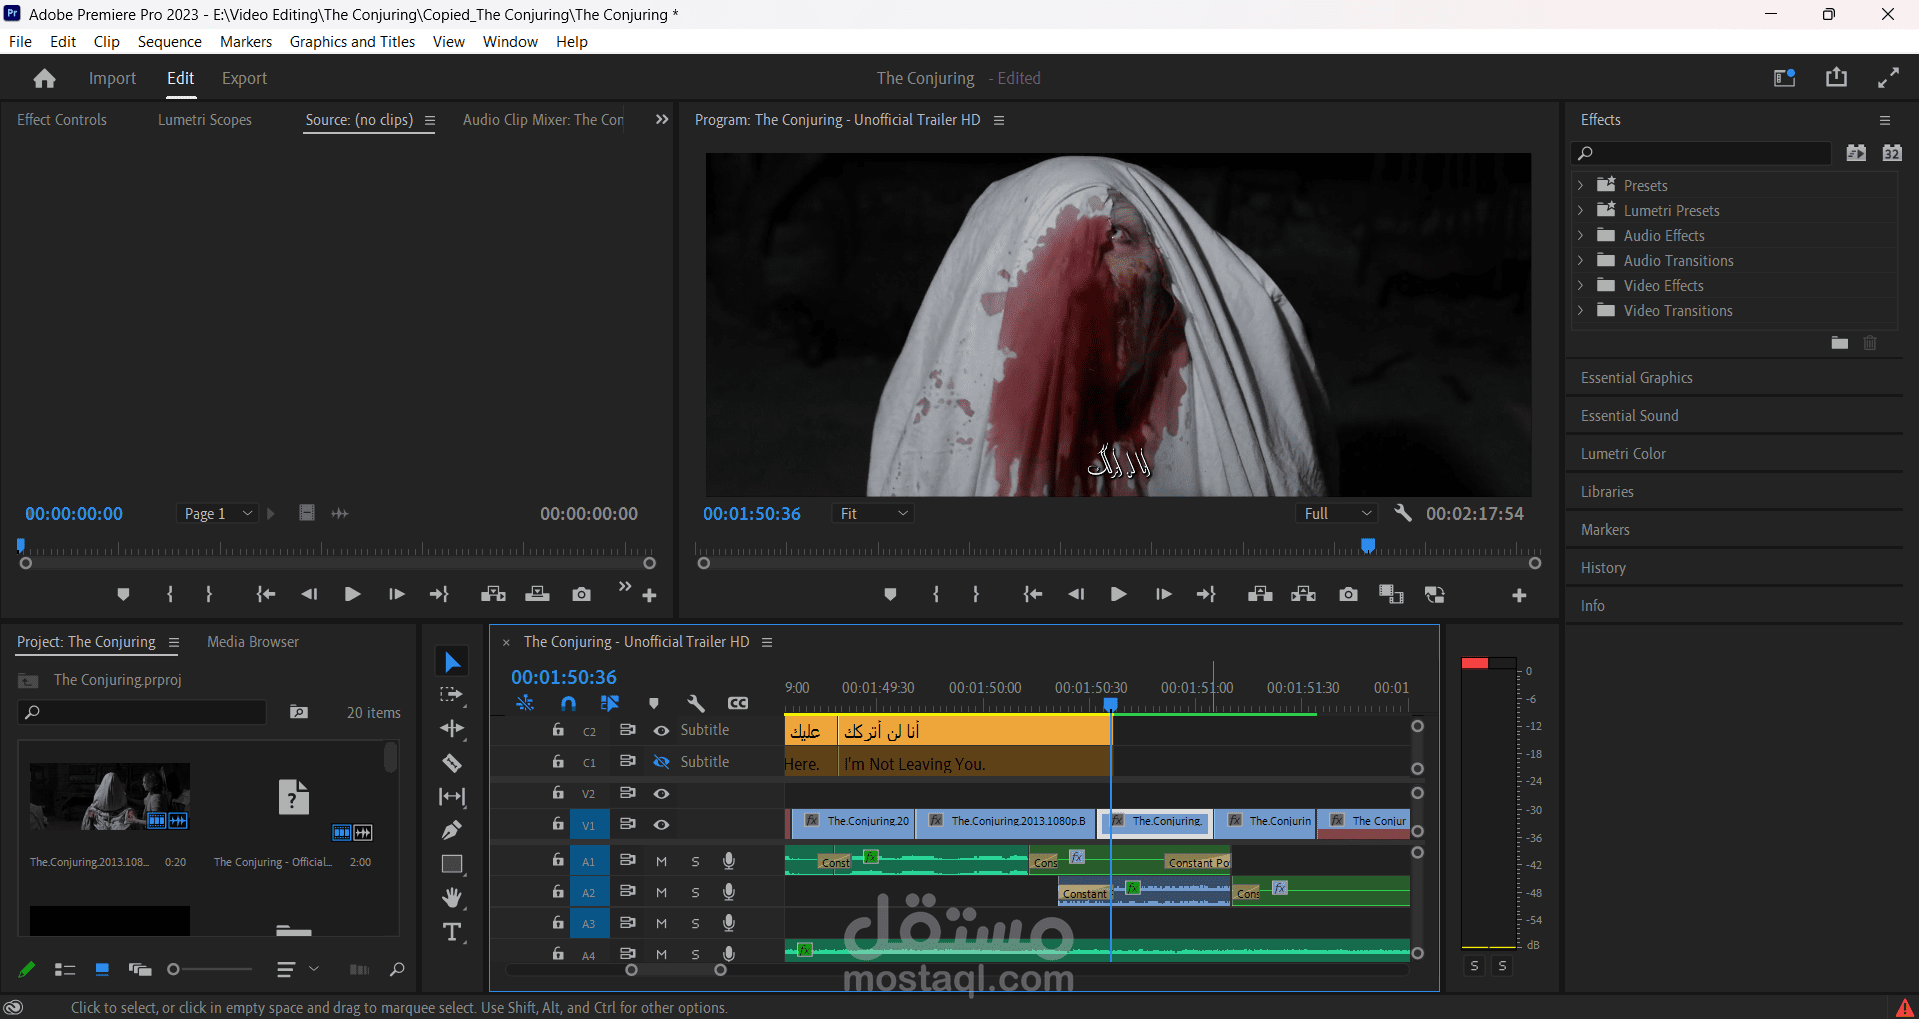Toggle visibility of the V1 track
The height and width of the screenshot is (1019, 1919).
661,825
